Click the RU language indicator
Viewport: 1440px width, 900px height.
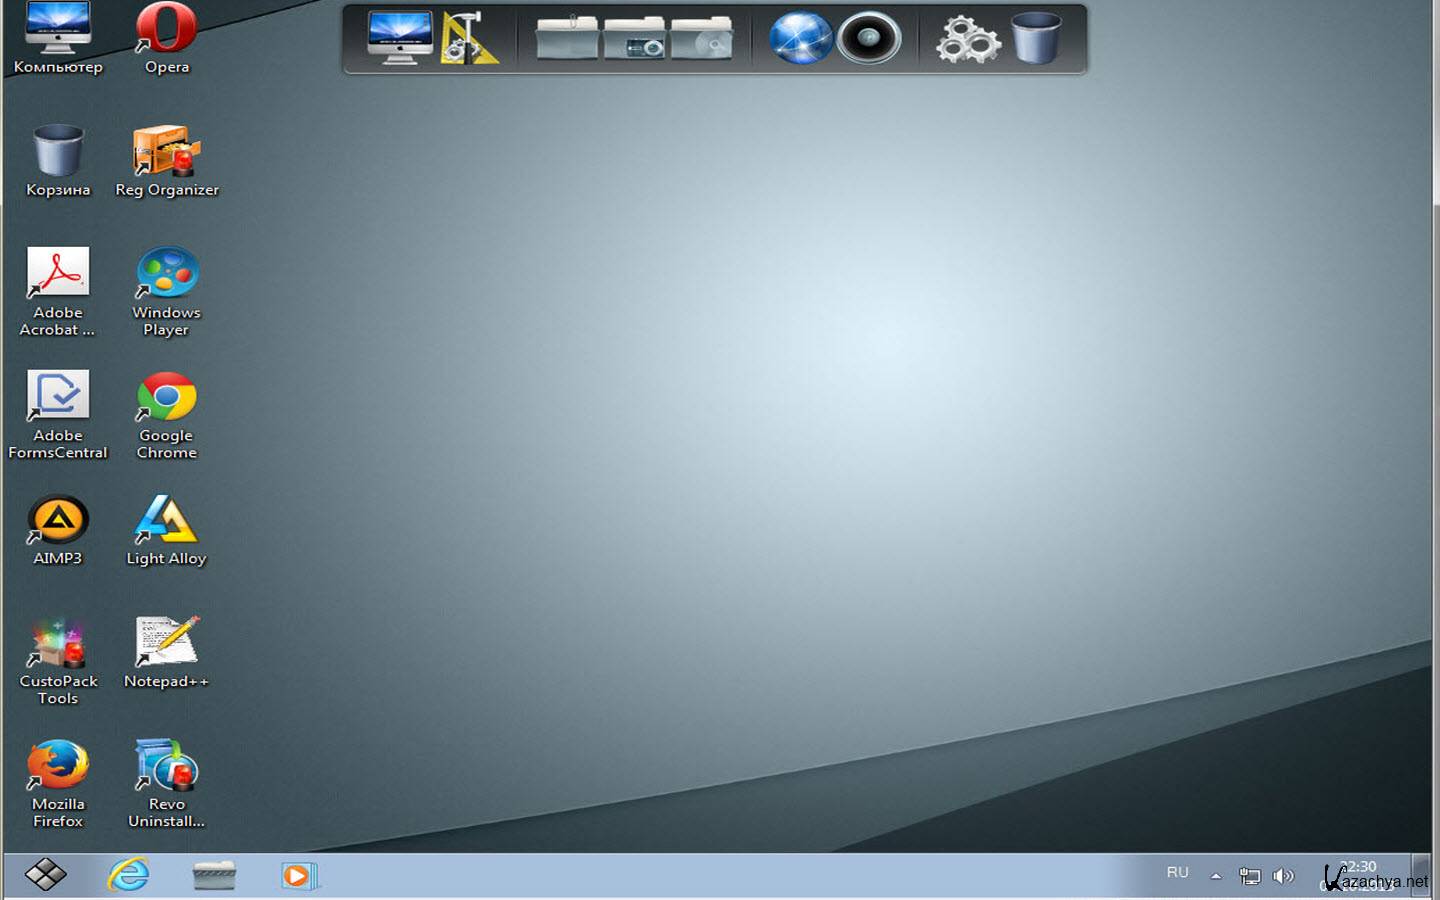click(1177, 873)
